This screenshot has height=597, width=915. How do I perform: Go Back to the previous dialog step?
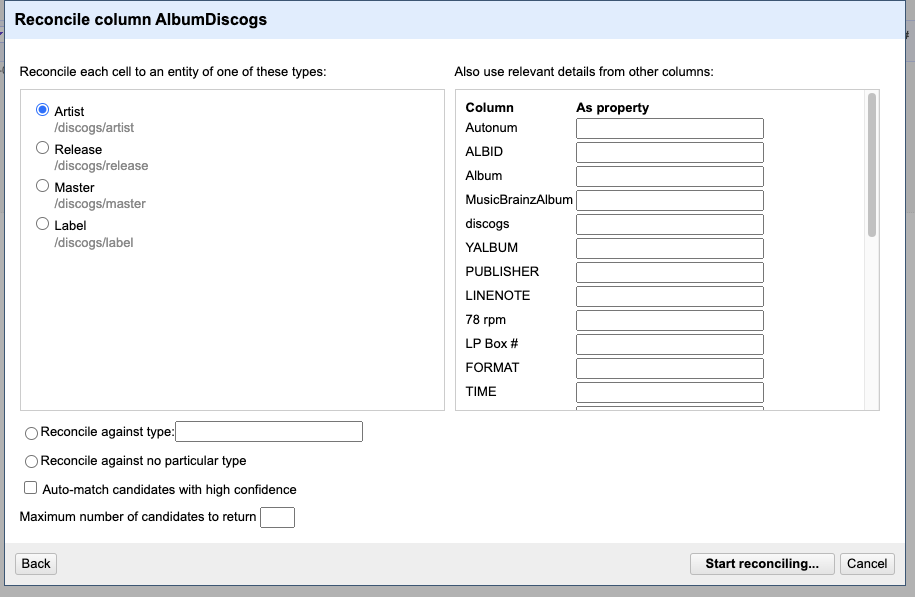[36, 564]
